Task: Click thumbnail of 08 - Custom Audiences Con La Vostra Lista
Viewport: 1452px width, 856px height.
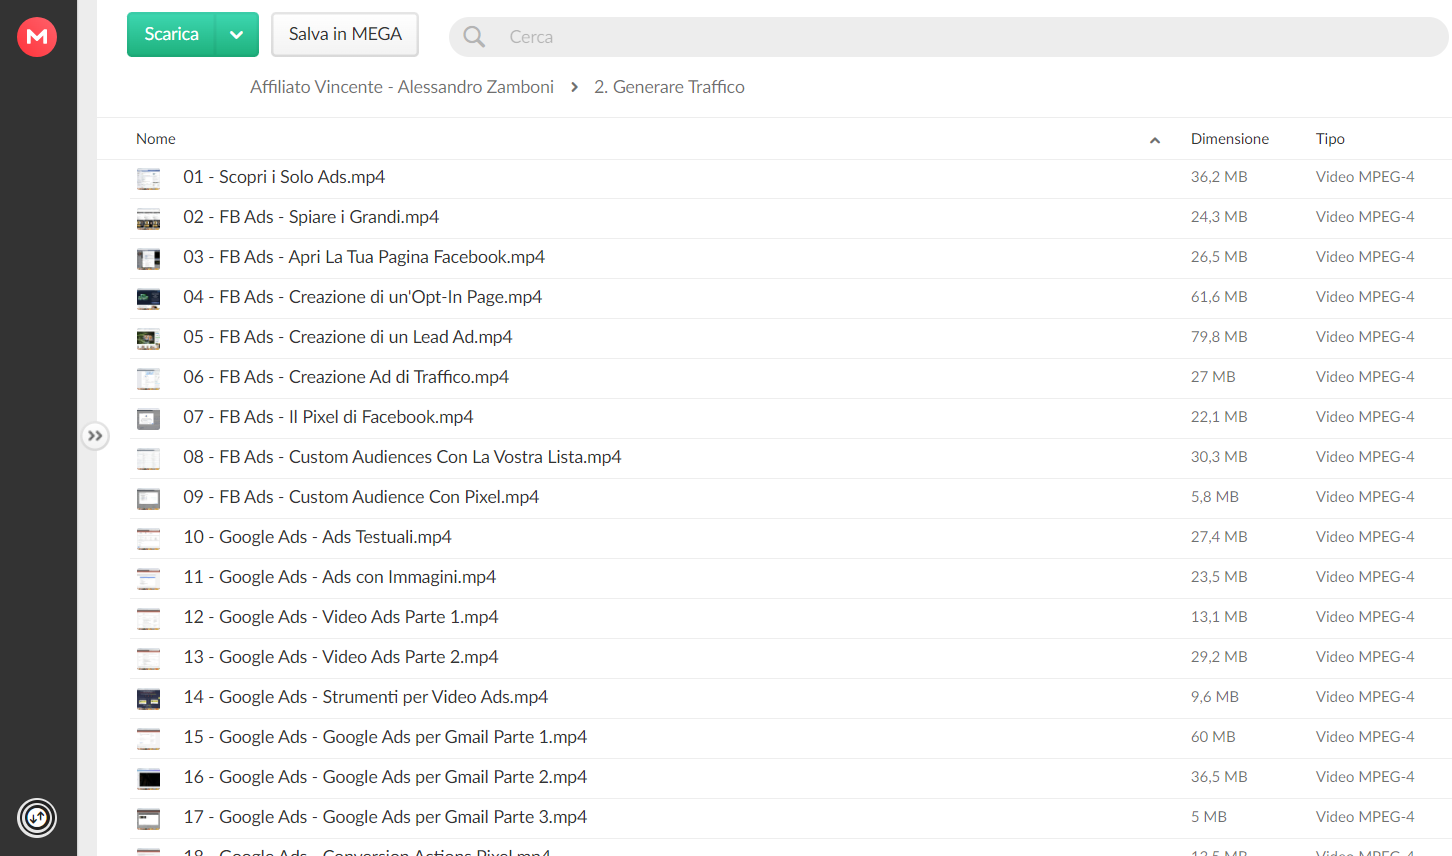Action: pos(148,459)
